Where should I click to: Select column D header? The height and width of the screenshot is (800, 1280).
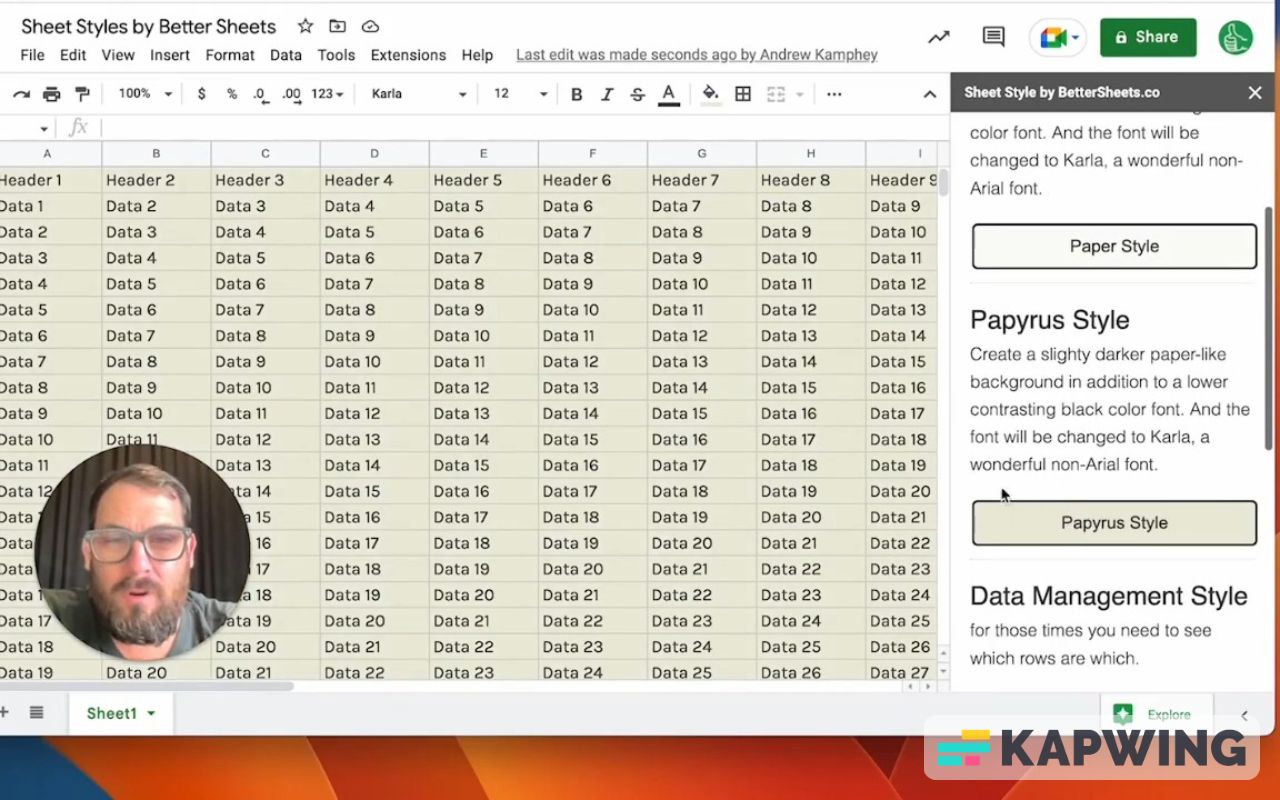tap(374, 153)
